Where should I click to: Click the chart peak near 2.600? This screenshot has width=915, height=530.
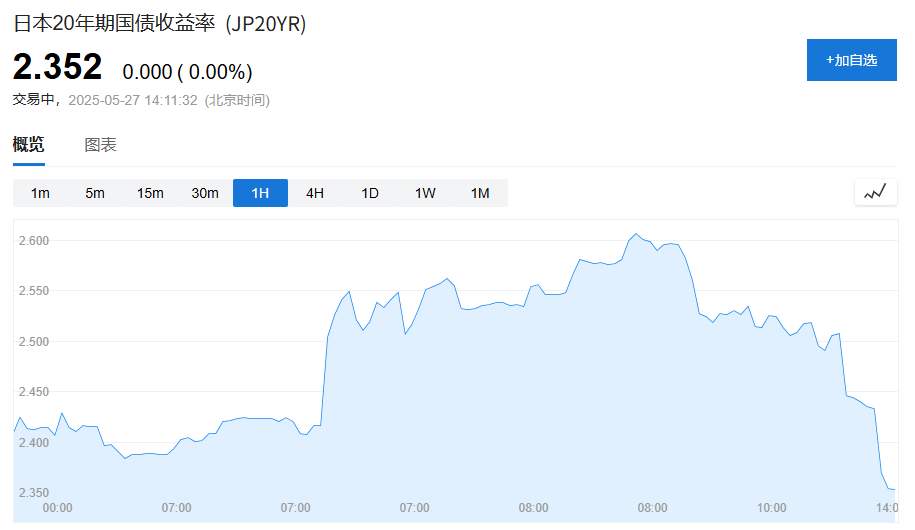pyautogui.click(x=636, y=234)
